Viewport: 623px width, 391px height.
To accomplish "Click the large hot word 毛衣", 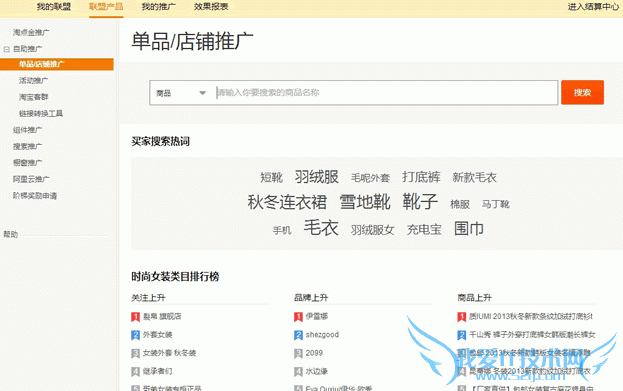I will point(321,228).
